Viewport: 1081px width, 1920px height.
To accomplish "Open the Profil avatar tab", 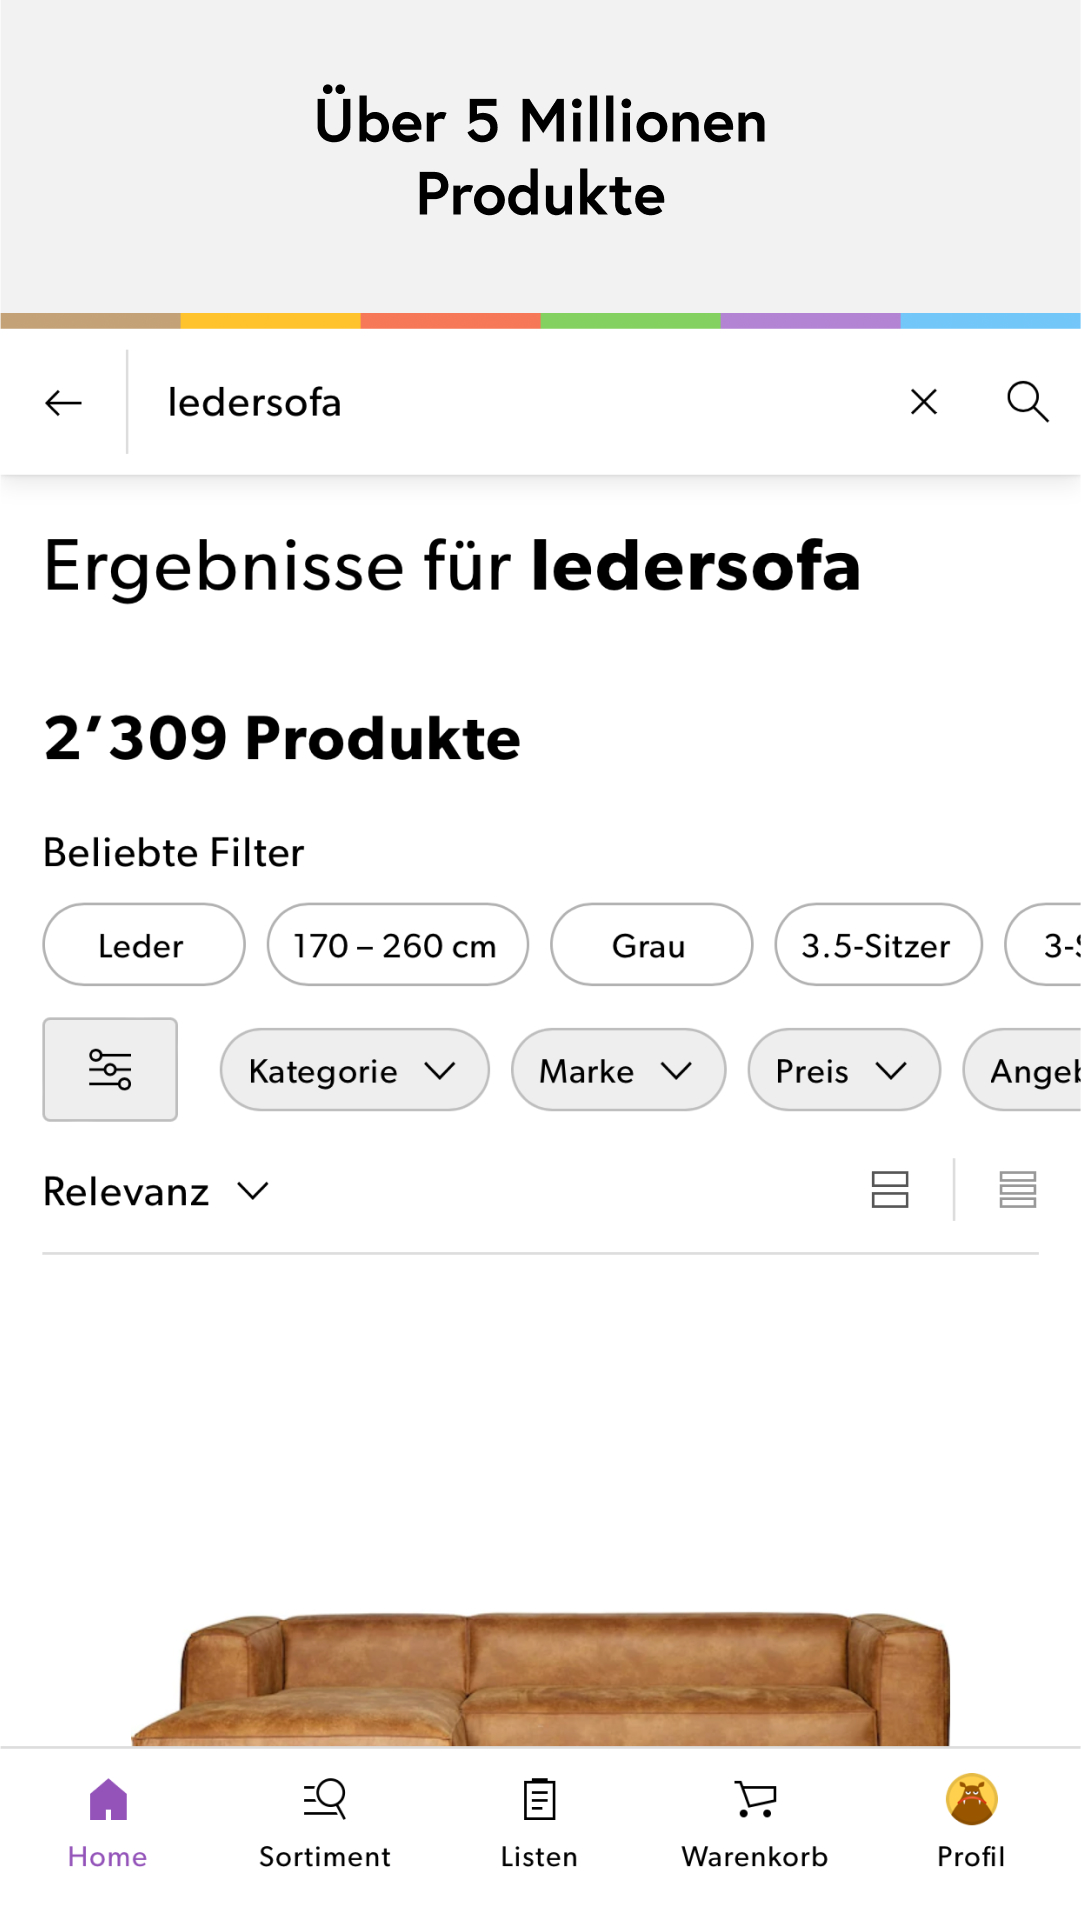I will (971, 1824).
